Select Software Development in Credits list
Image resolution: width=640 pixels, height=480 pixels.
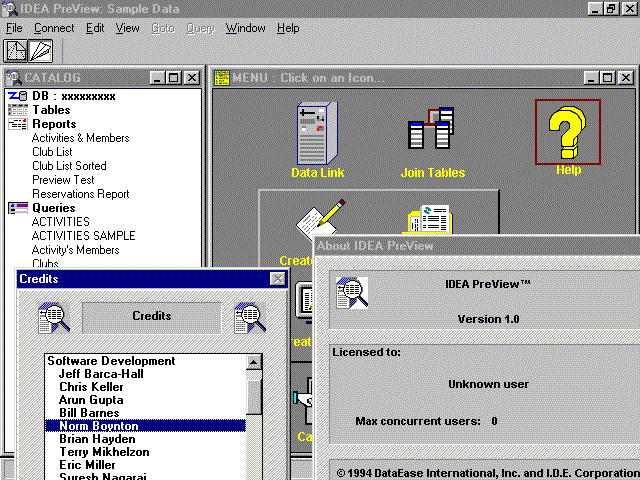(111, 361)
